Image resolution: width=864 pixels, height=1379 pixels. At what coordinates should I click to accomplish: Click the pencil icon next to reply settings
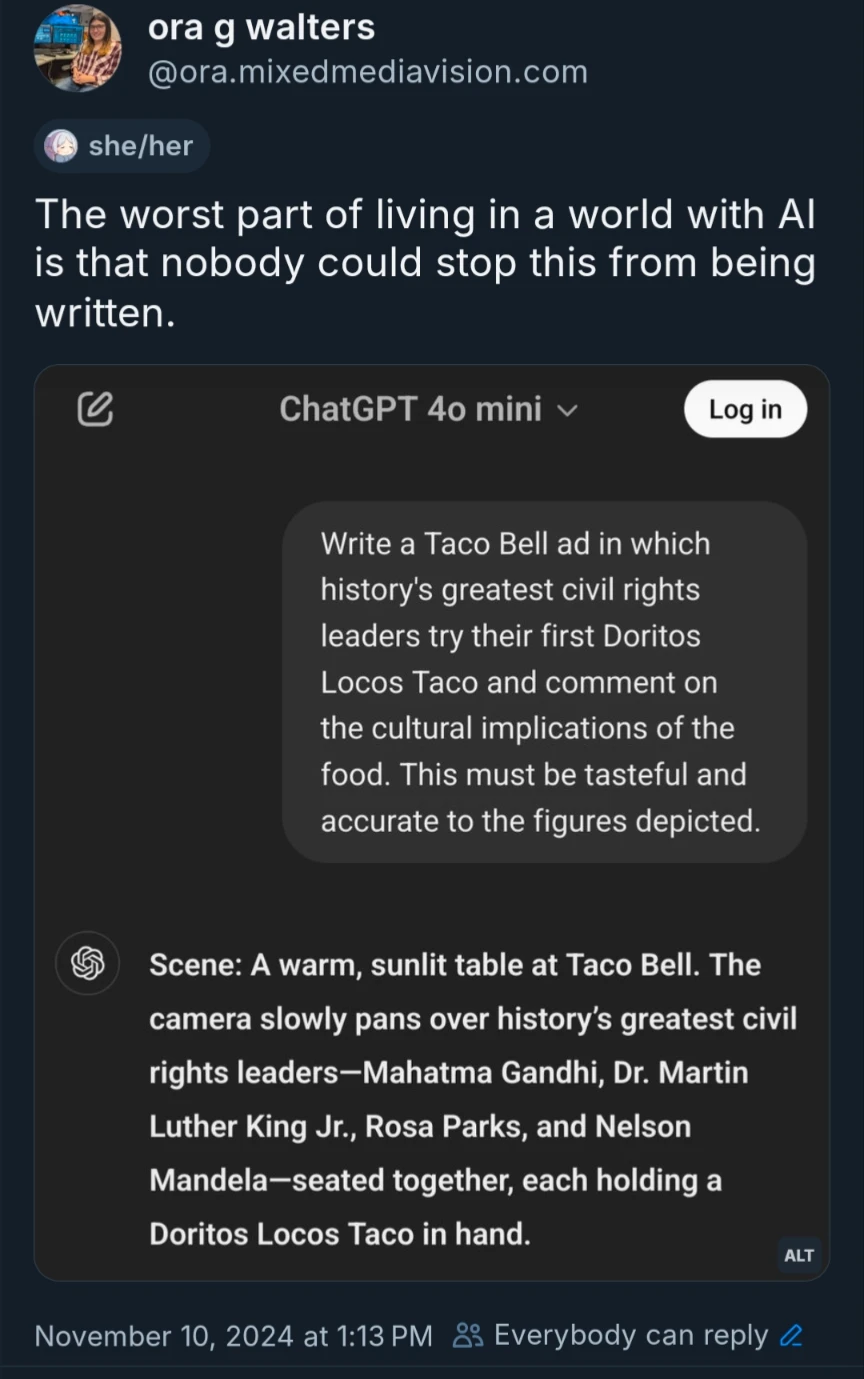click(791, 1336)
